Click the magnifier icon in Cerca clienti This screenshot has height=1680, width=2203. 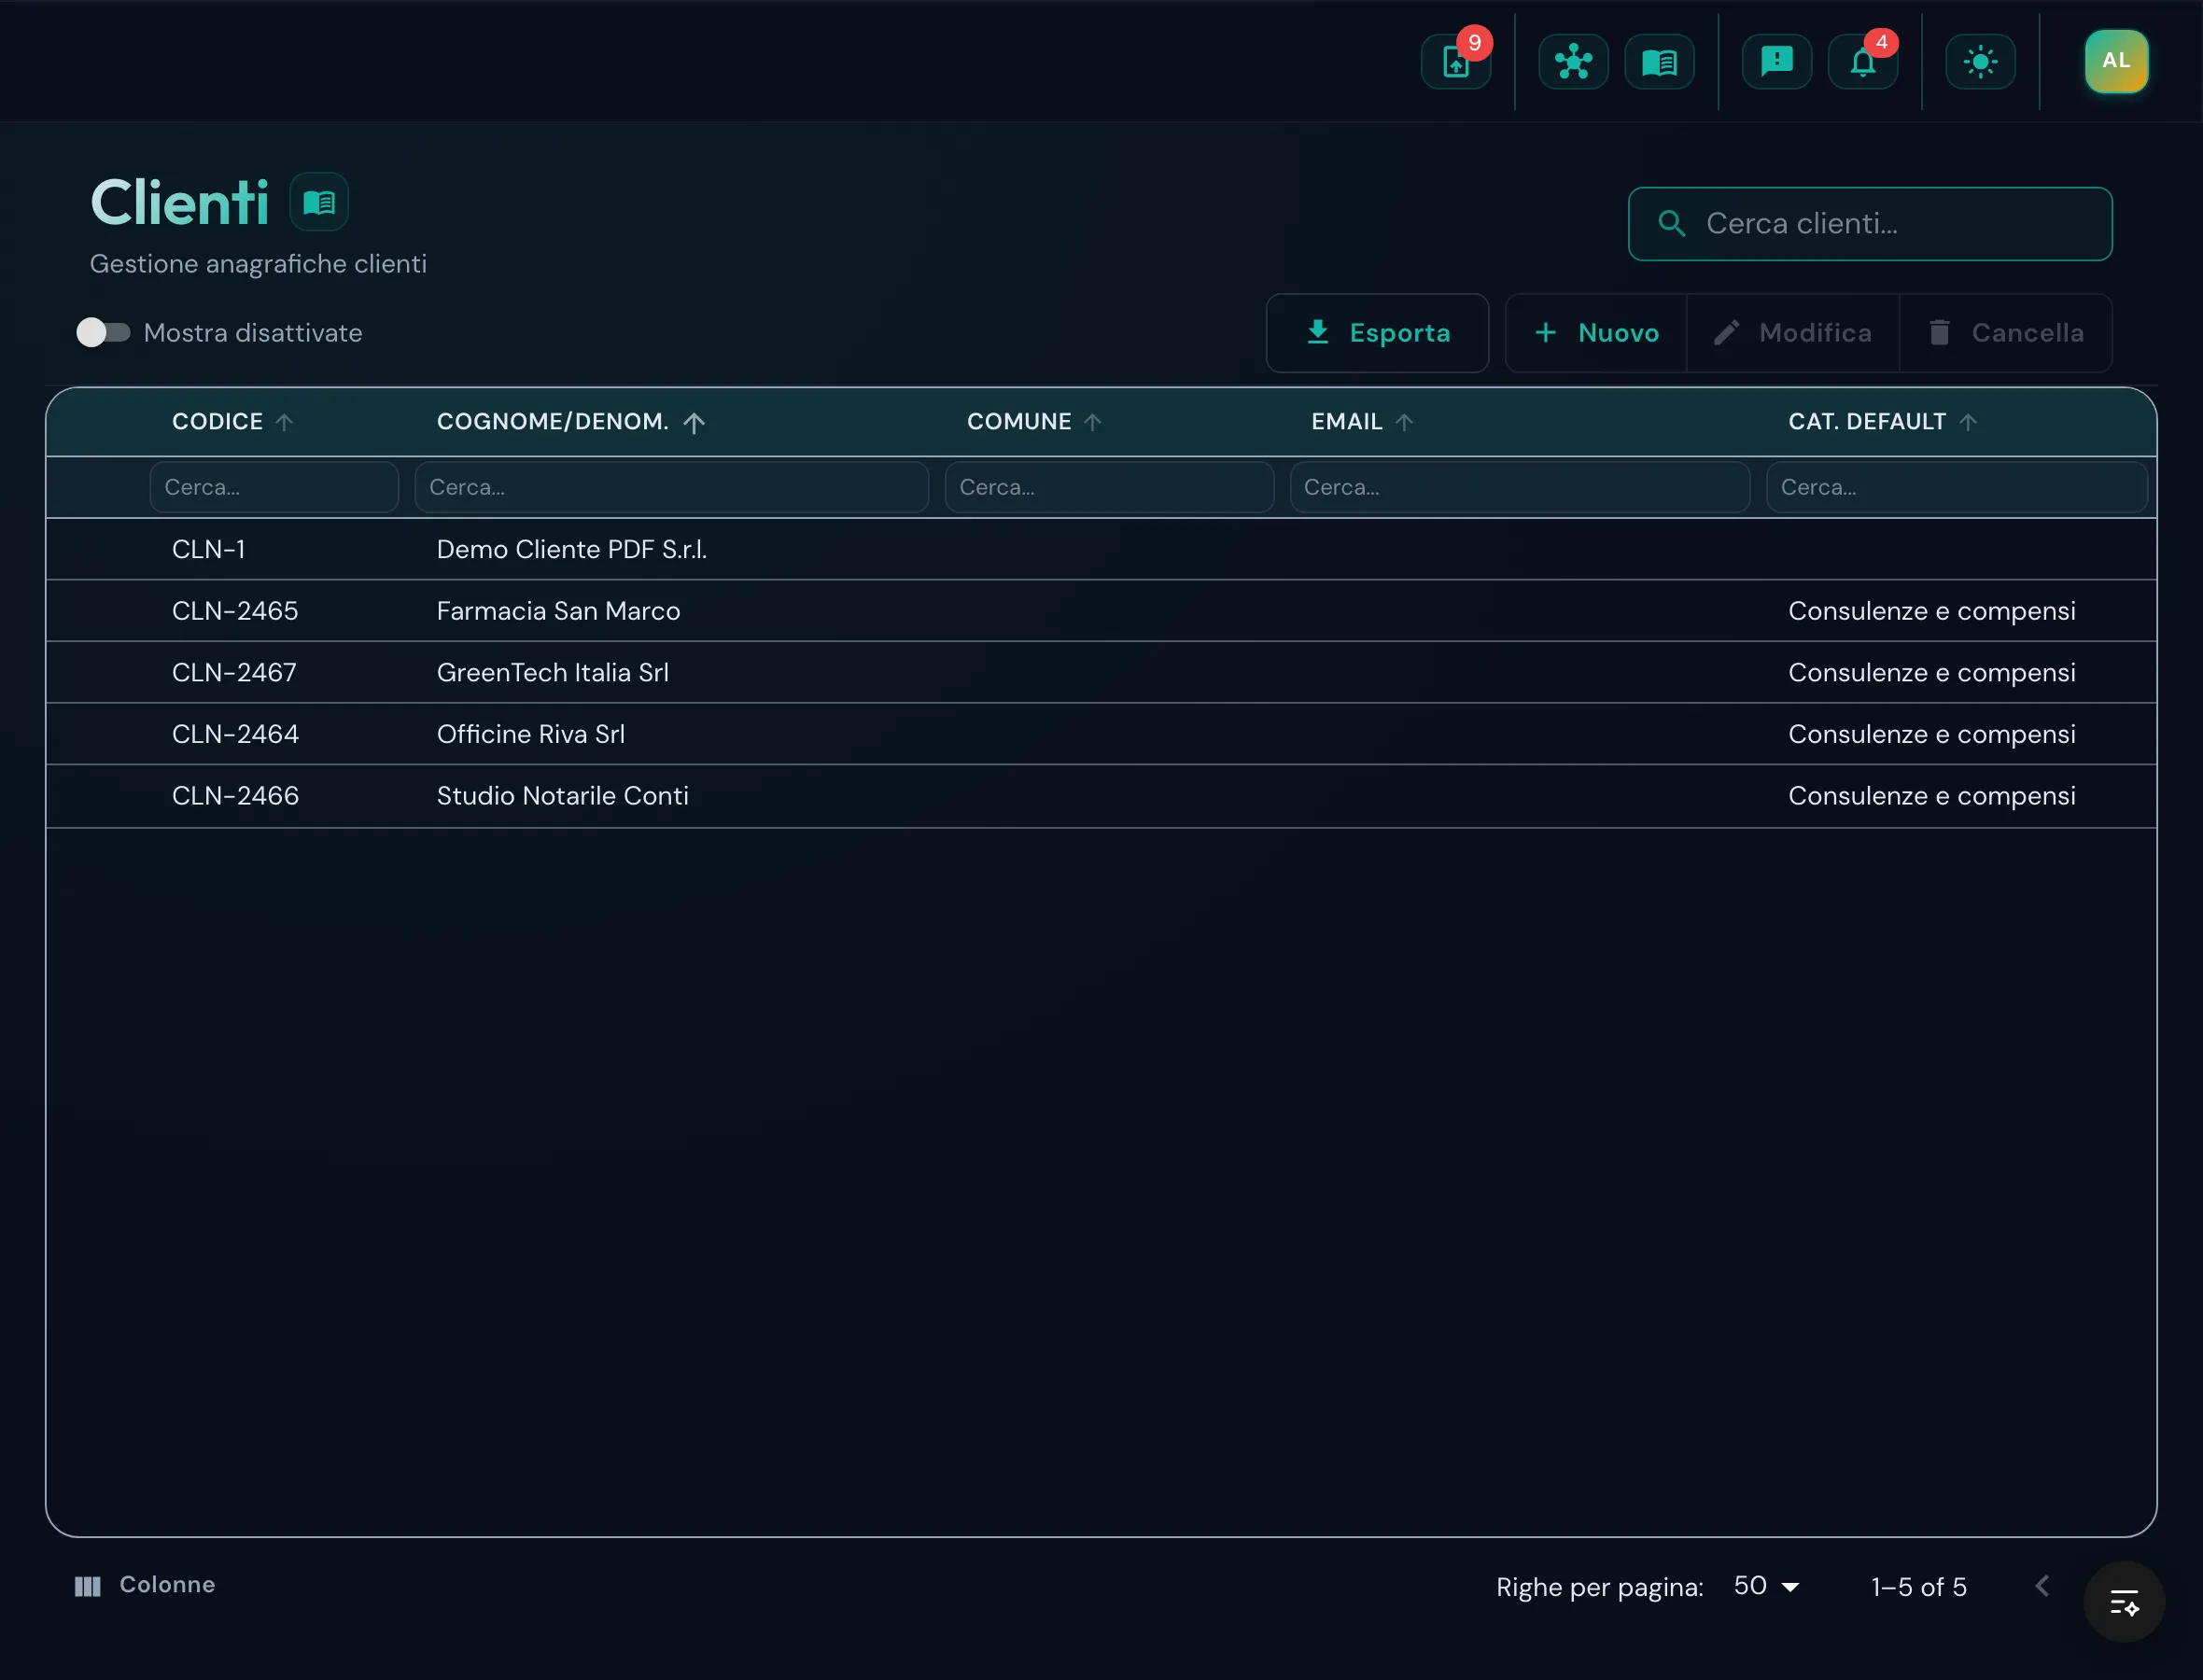tap(1671, 223)
